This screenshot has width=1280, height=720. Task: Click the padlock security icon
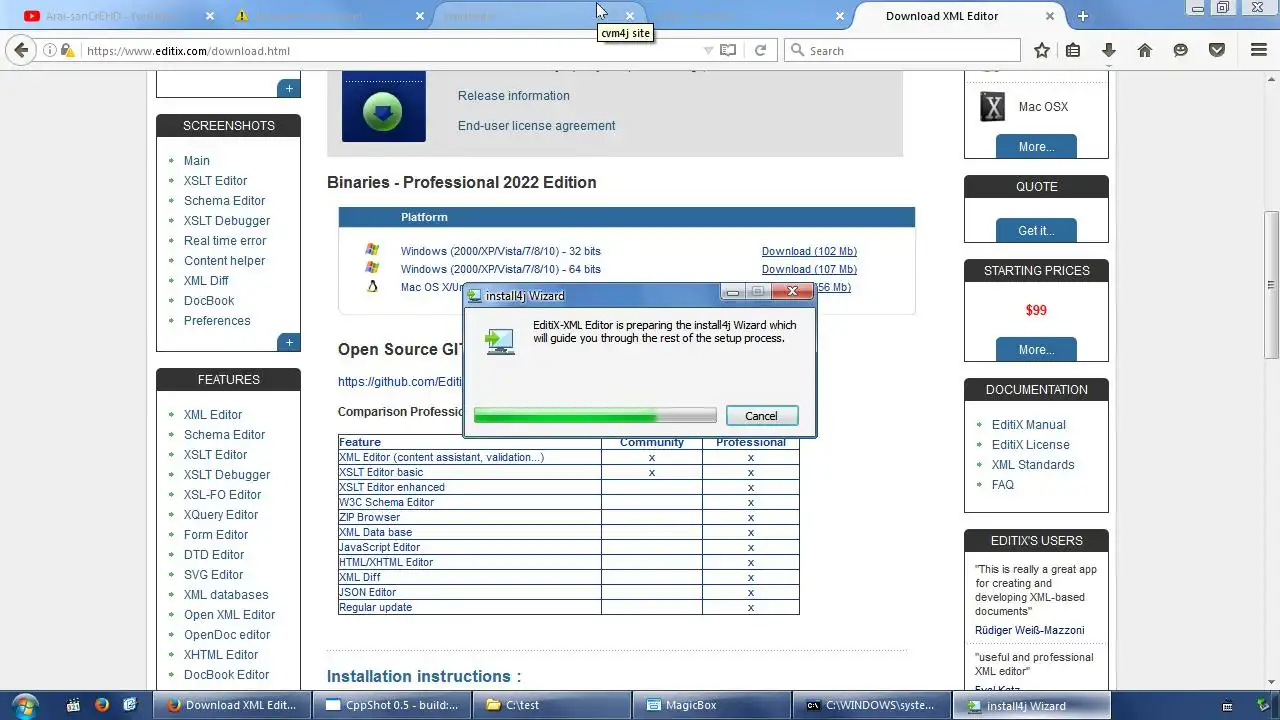point(67,50)
